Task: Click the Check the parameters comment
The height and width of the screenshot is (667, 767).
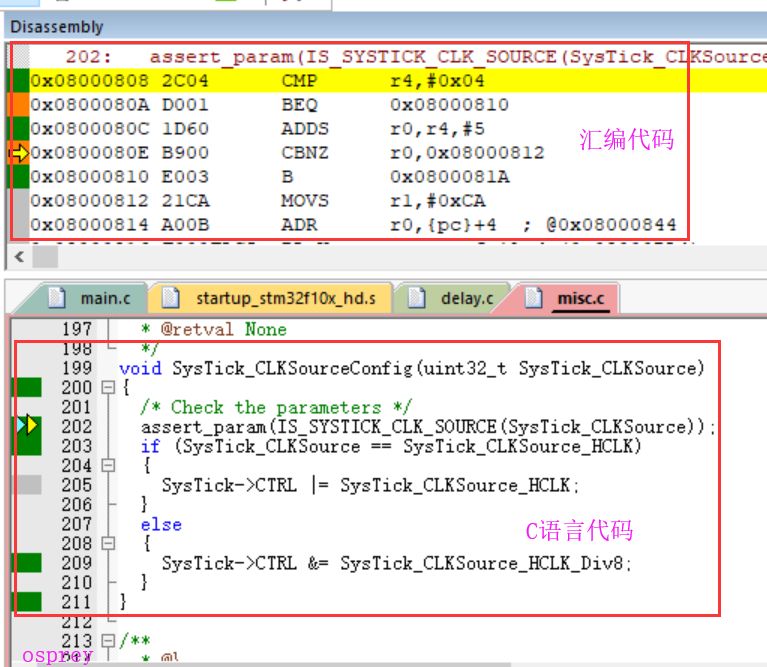Action: point(276,407)
